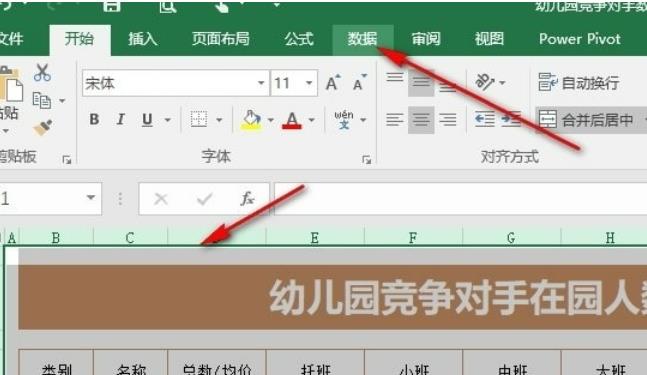The height and width of the screenshot is (375, 647).
Task: Switch to 数据 tab
Action: pos(363,39)
